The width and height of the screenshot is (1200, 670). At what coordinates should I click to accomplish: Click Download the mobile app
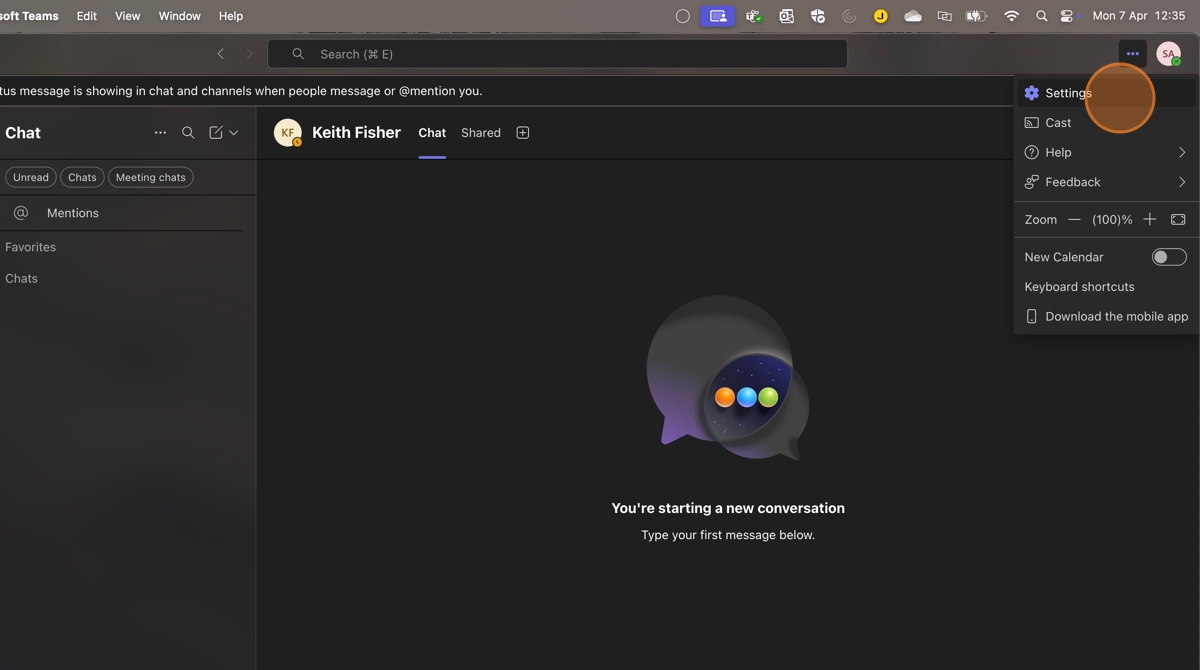point(1106,316)
